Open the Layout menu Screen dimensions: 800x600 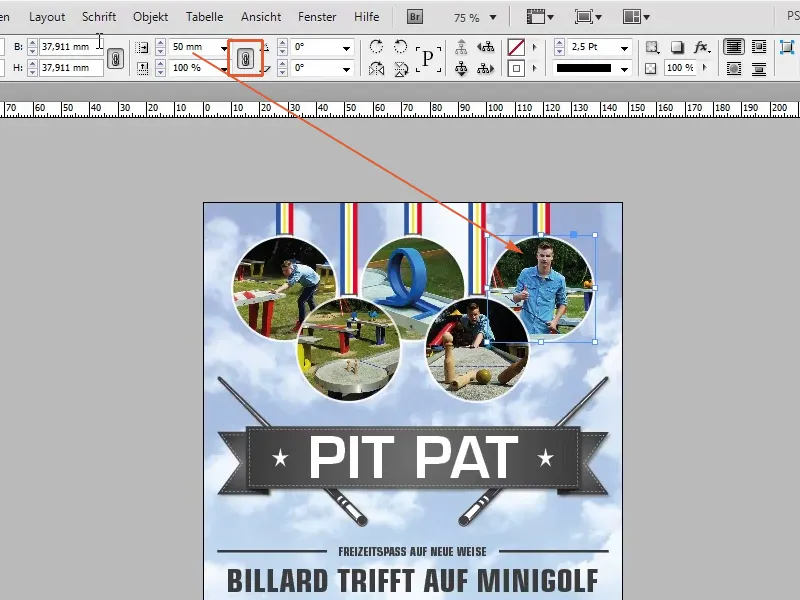pos(47,17)
